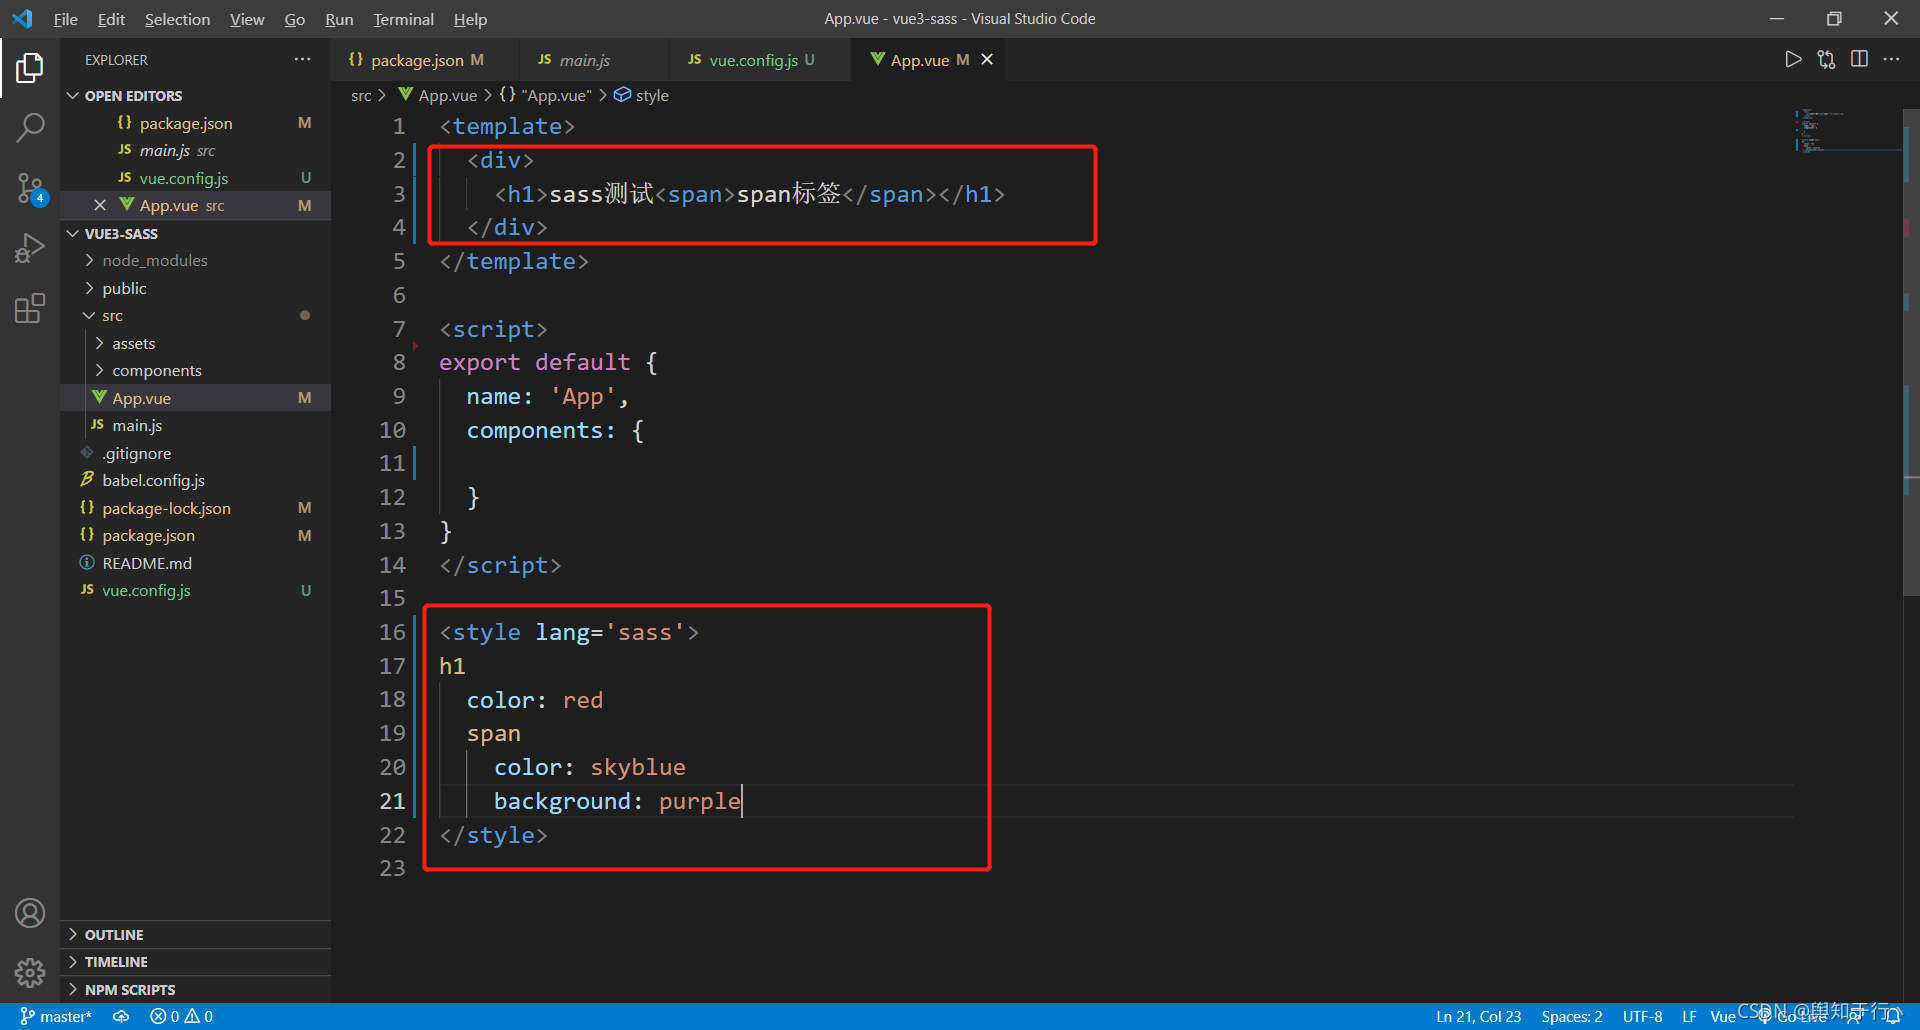This screenshot has height=1030, width=1920.
Task: Select main.js in Open Editors
Action: tap(195, 151)
